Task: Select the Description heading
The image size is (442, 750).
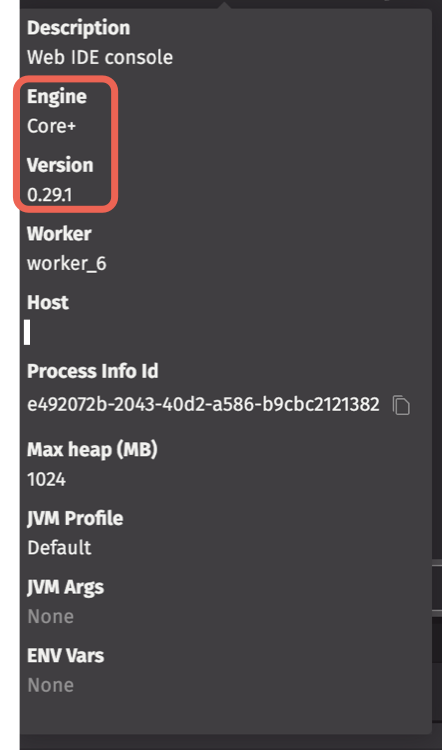Action: click(x=78, y=28)
